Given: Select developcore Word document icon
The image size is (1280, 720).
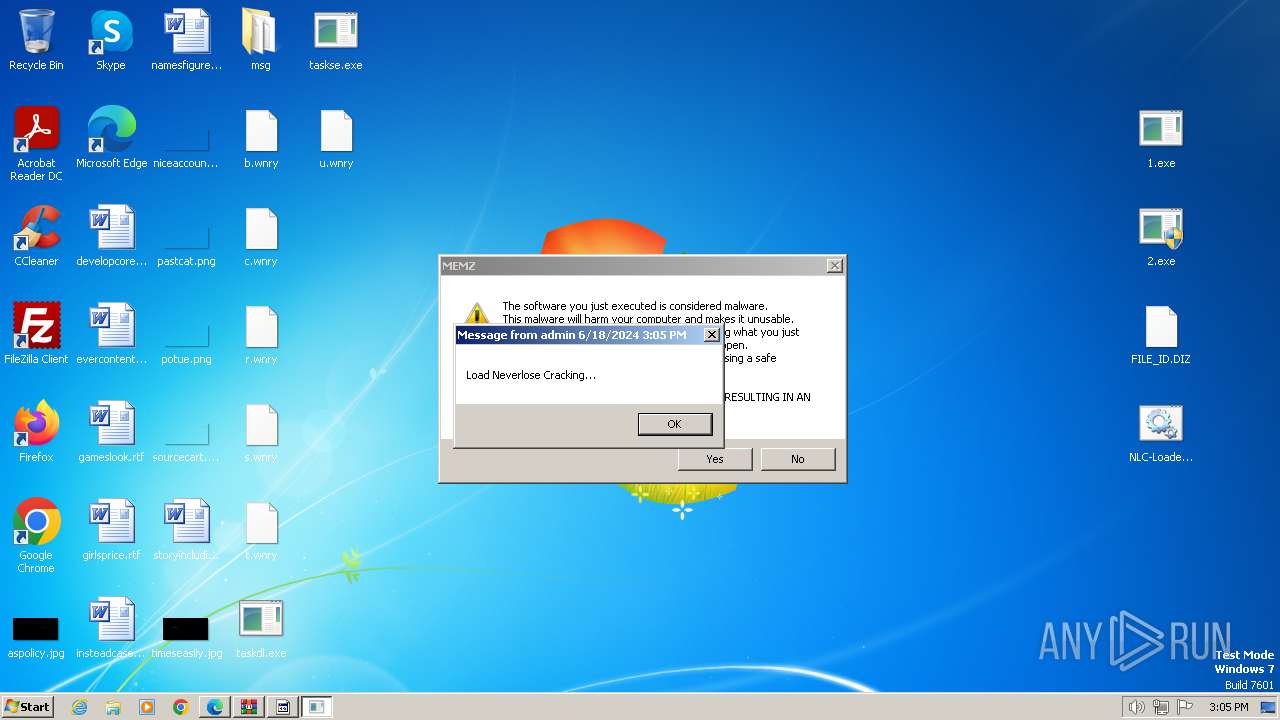Looking at the screenshot, I should point(111,236).
